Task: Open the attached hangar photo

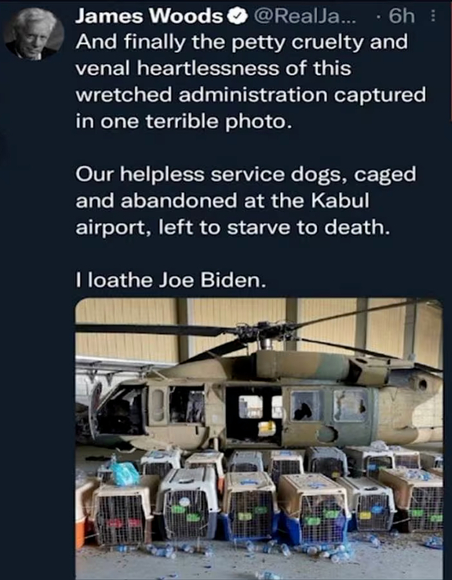Action: (259, 439)
